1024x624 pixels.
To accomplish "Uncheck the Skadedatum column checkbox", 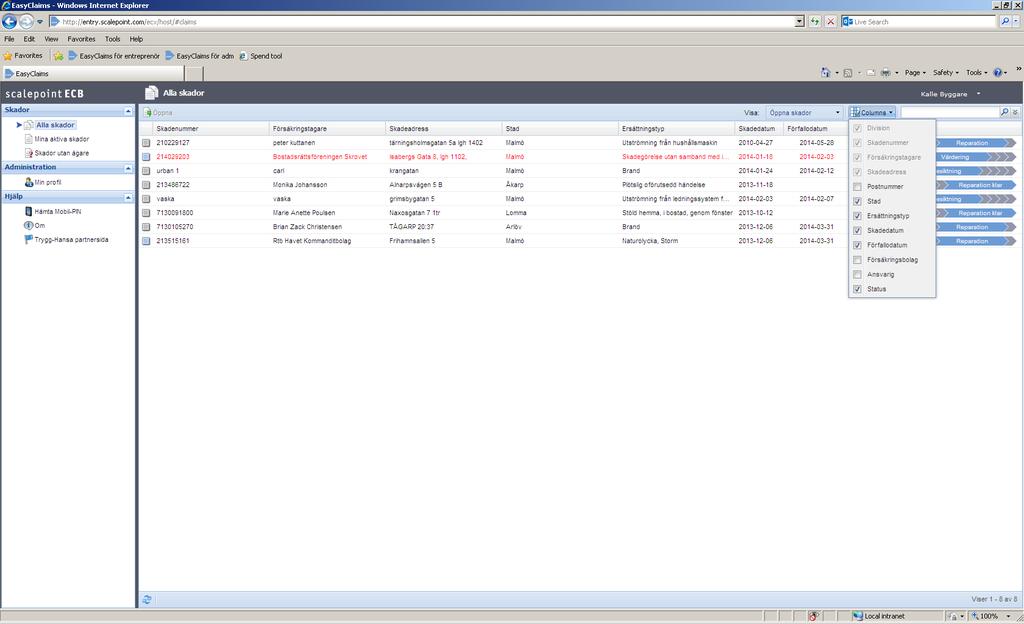I will [857, 230].
